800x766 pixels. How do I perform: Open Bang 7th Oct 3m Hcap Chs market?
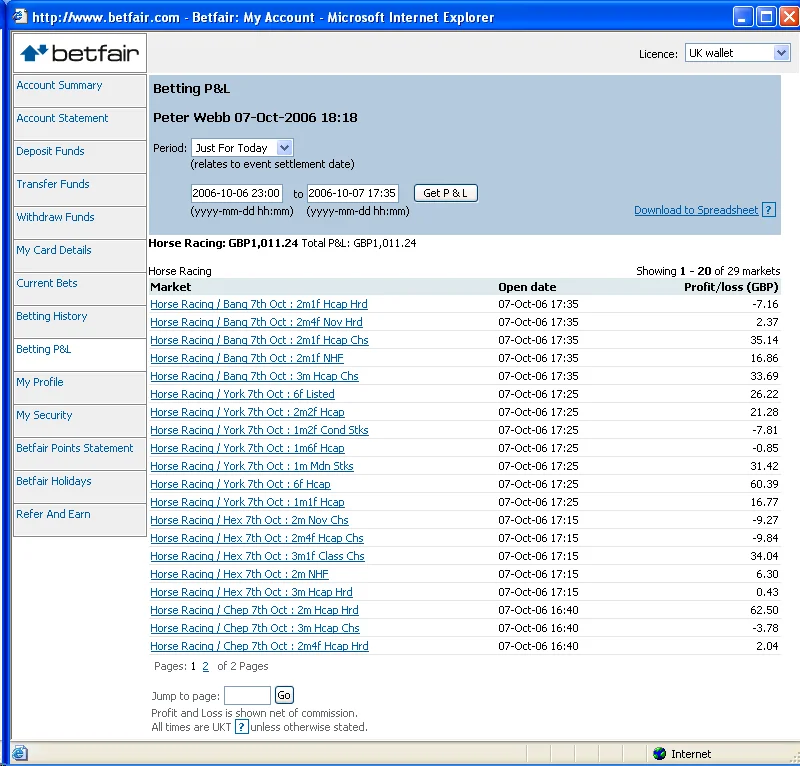(x=254, y=376)
